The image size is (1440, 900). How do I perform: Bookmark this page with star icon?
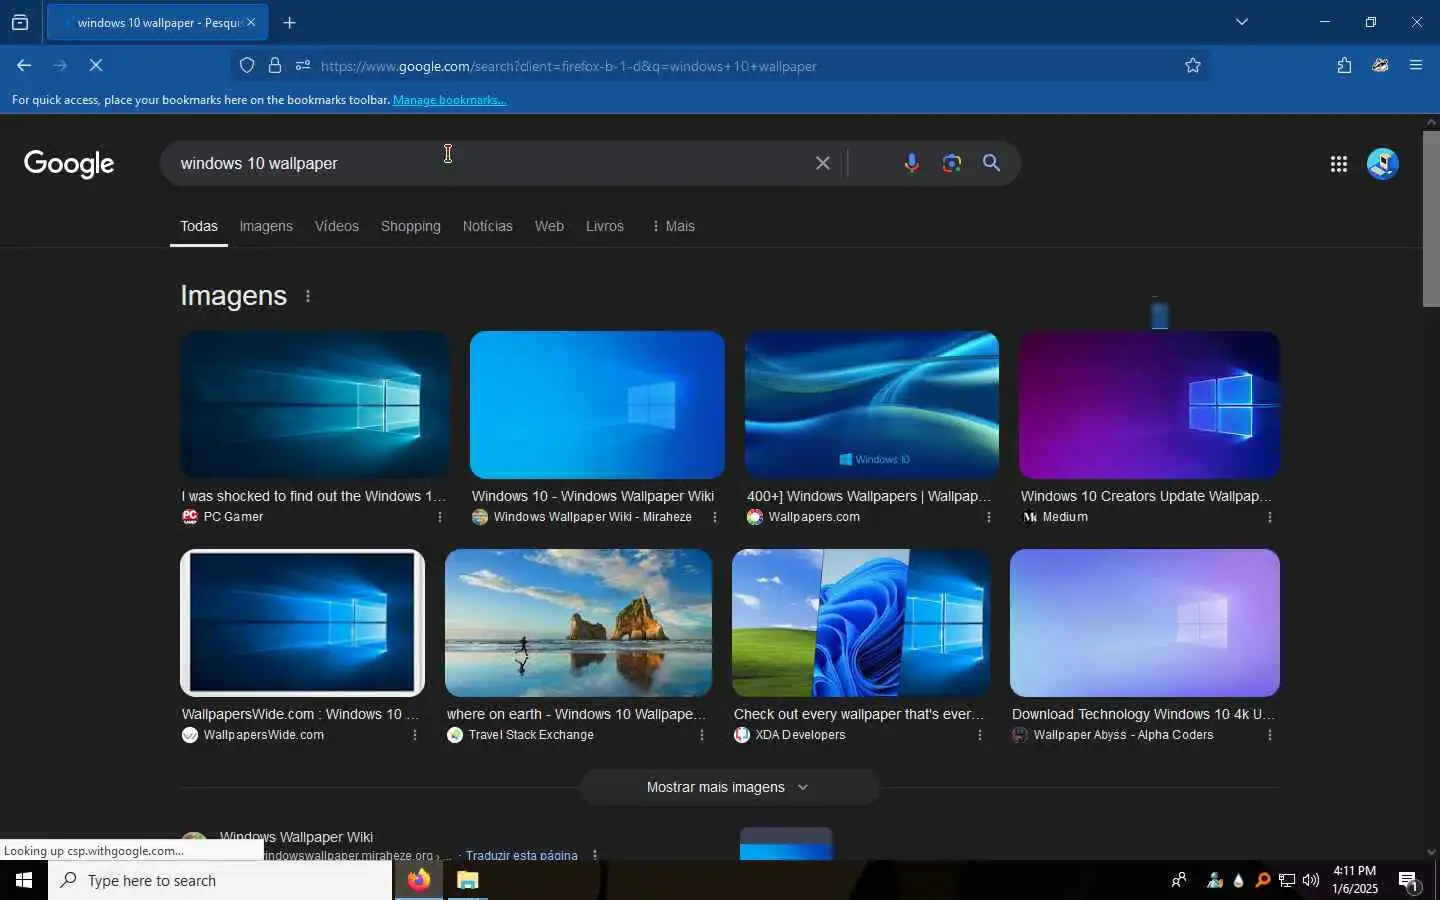coord(1193,66)
